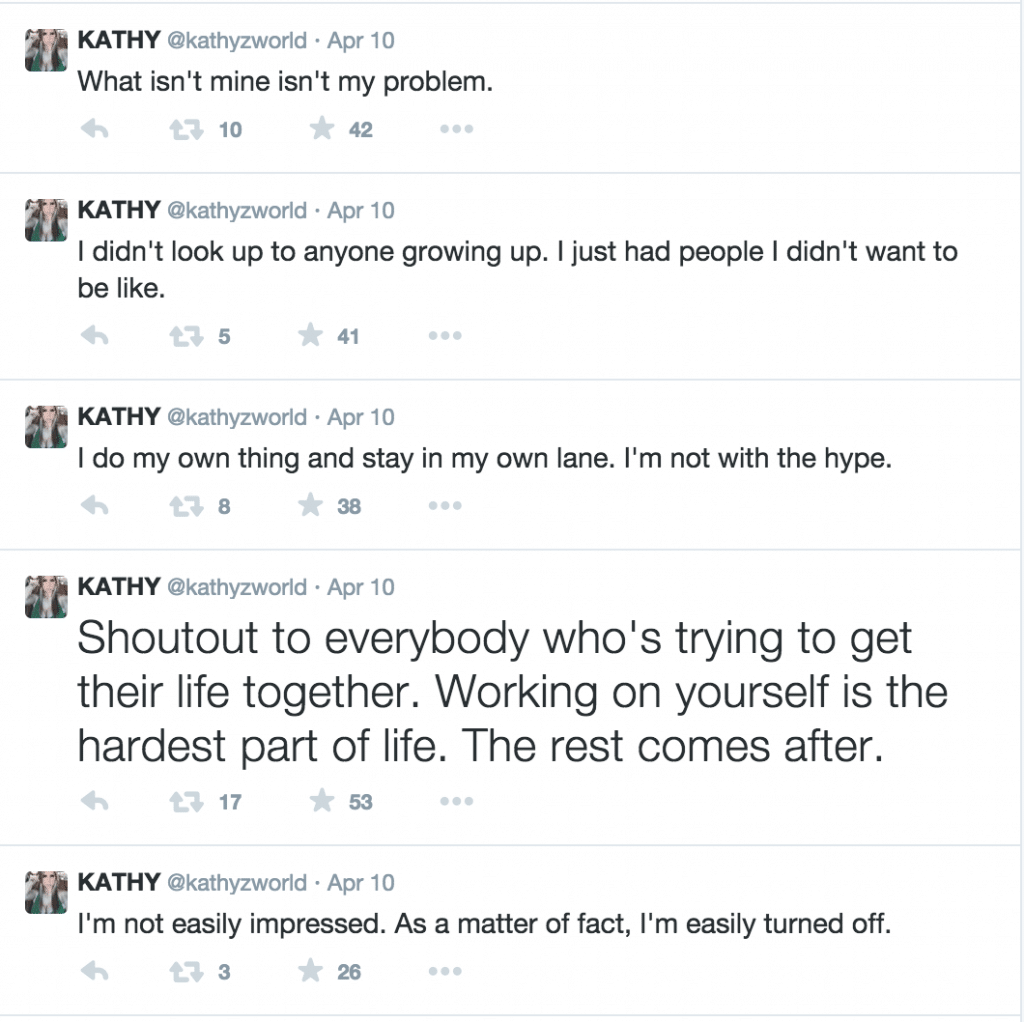Click the @kathyzworld handle on the first tweet
Image resolution: width=1024 pixels, height=1022 pixels.
(x=237, y=40)
